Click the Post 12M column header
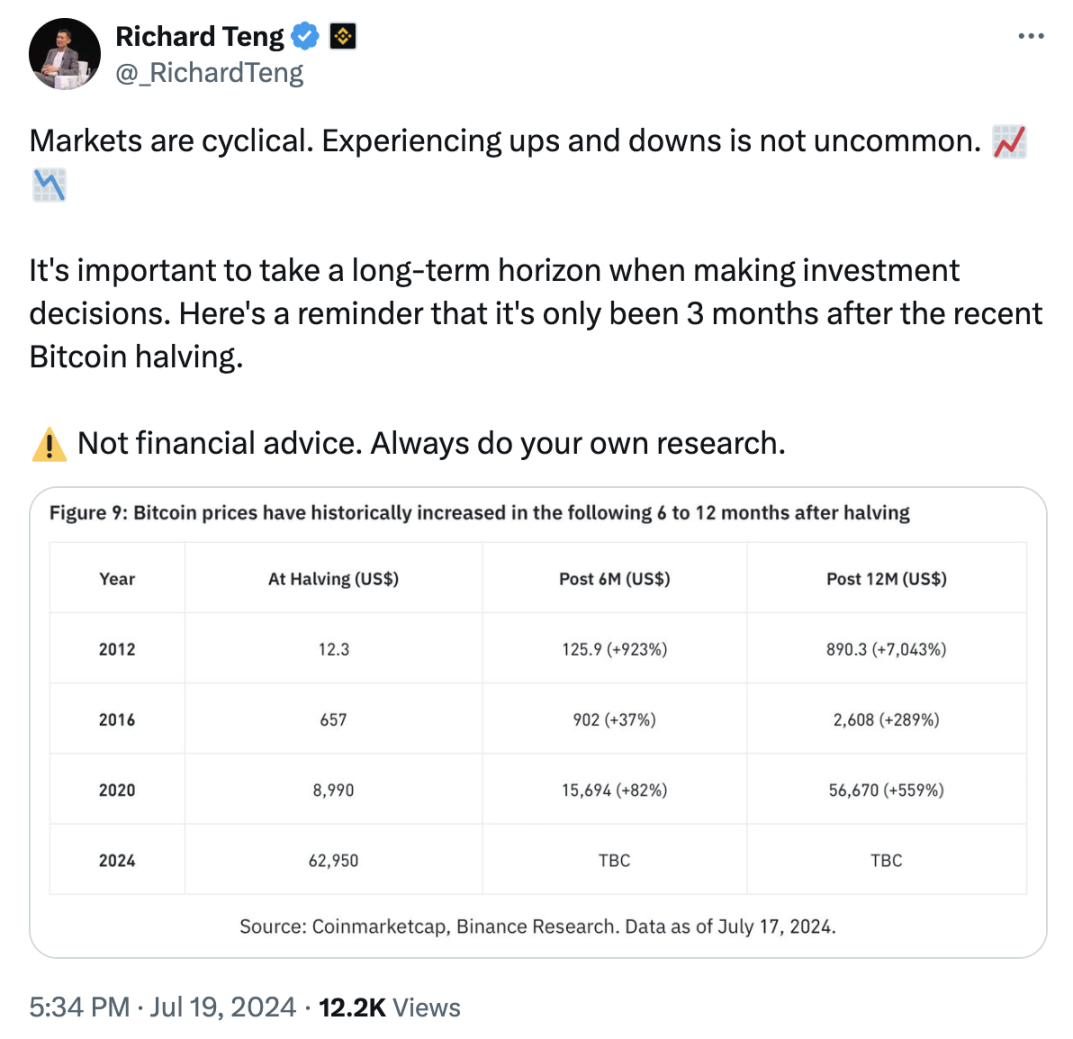The height and width of the screenshot is (1039, 1073). click(886, 578)
